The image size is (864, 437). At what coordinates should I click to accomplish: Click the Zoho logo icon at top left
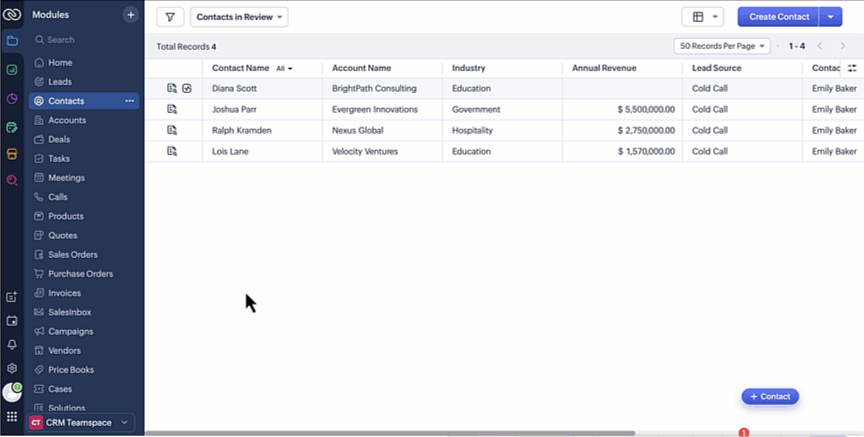12,15
